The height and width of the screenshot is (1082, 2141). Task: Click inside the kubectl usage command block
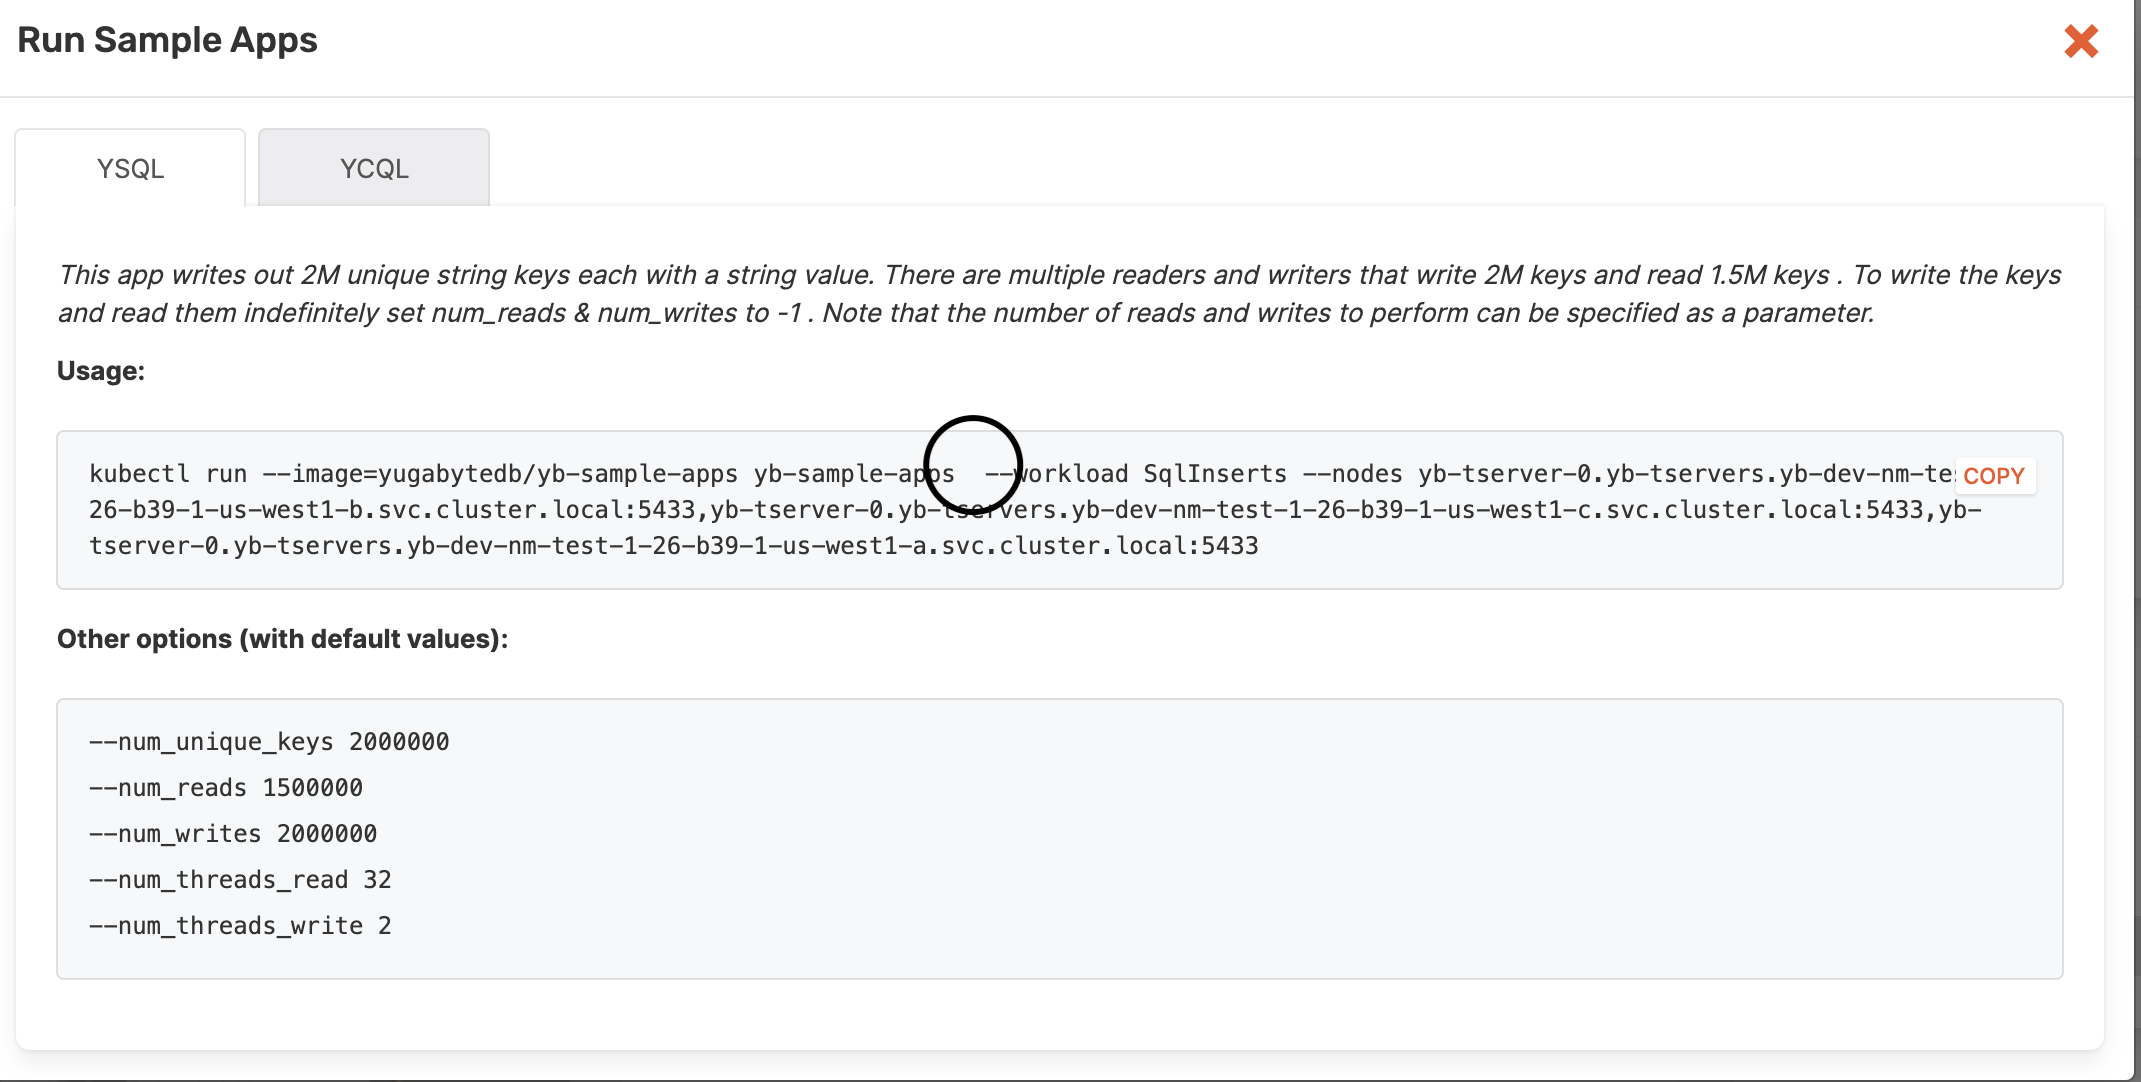point(700,510)
